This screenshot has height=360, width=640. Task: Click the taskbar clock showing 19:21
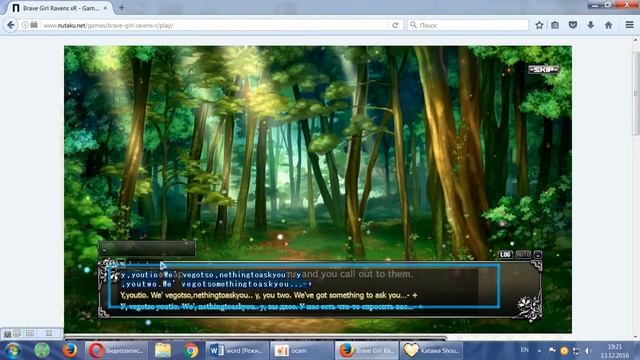[x=614, y=351]
